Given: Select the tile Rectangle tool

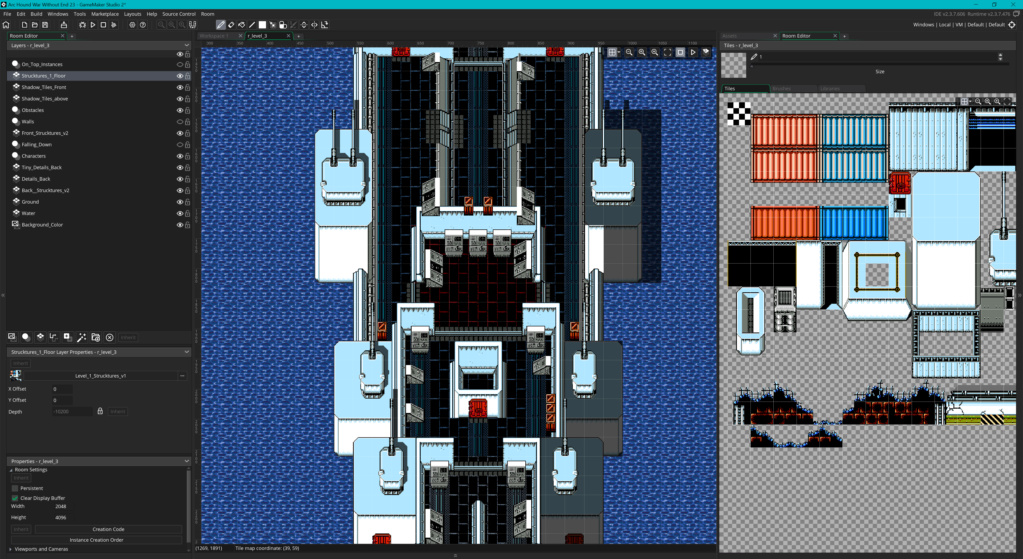Looking at the screenshot, I should point(262,25).
